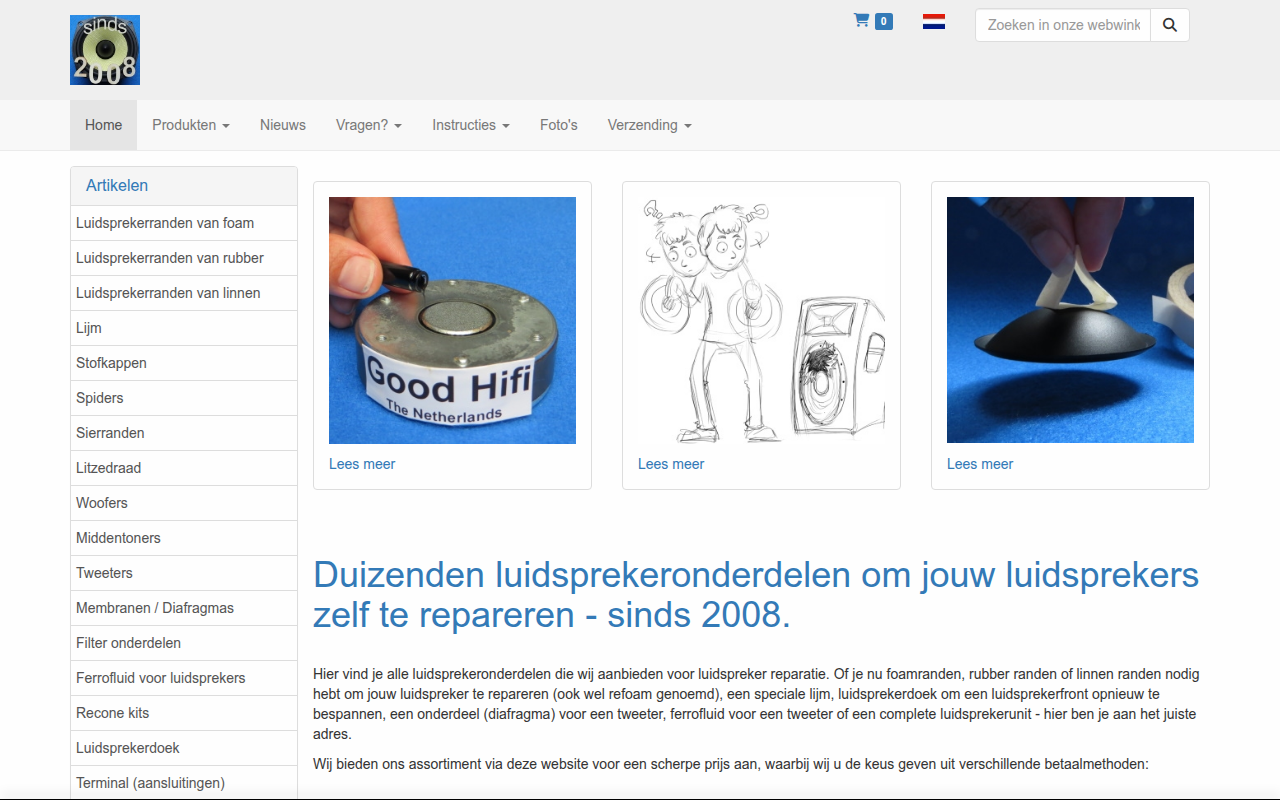Select the Lijm category
The width and height of the screenshot is (1280, 800).
pos(184,328)
